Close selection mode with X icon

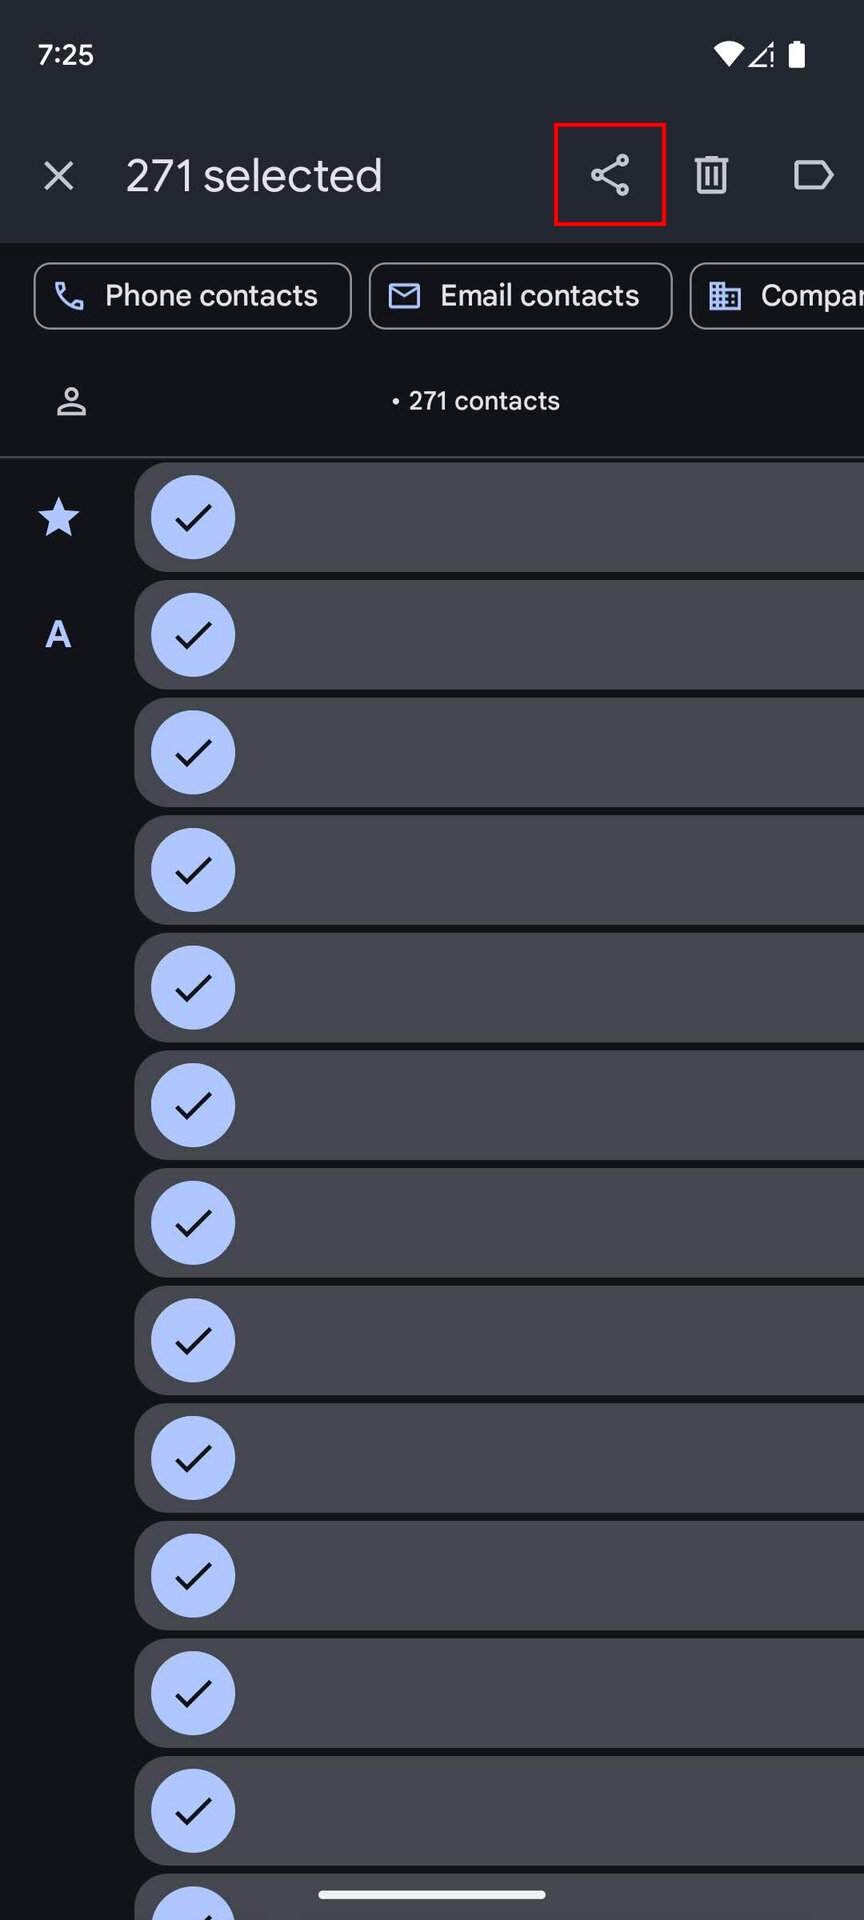click(59, 176)
